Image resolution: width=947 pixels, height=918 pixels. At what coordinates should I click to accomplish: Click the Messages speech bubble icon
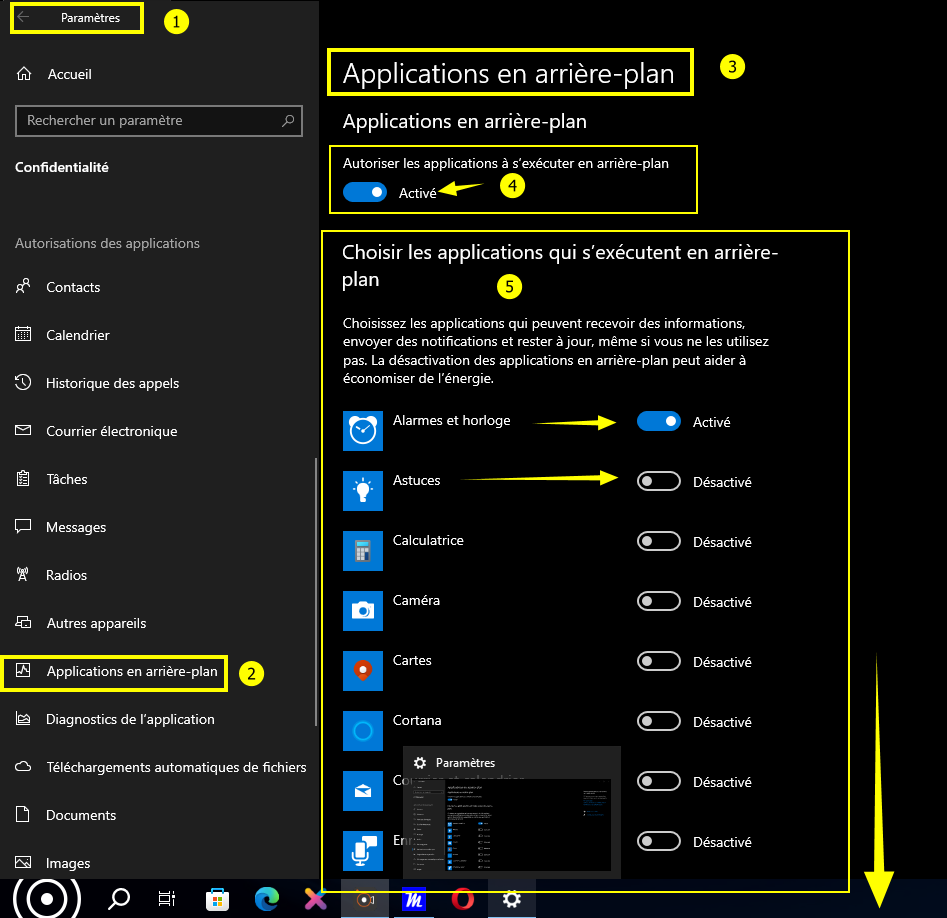coord(23,526)
